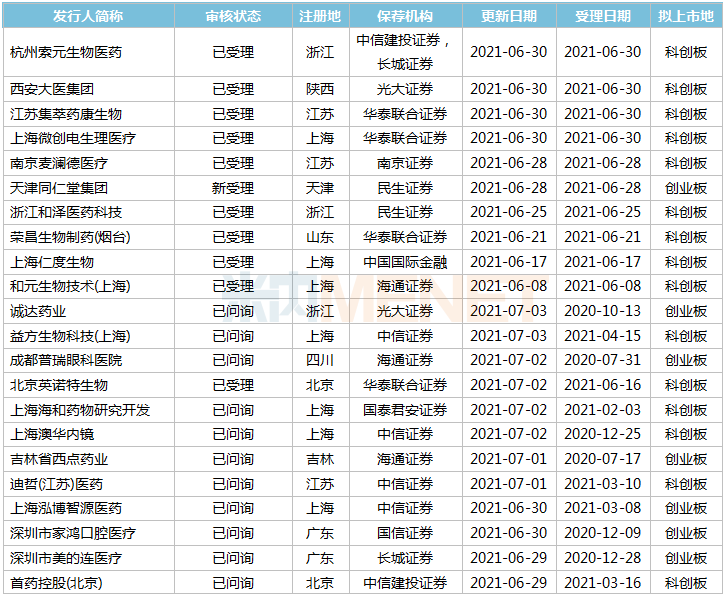Select the 杭州索元生物医药 issuer cell
Screen dimensions: 726x595
[88, 52]
